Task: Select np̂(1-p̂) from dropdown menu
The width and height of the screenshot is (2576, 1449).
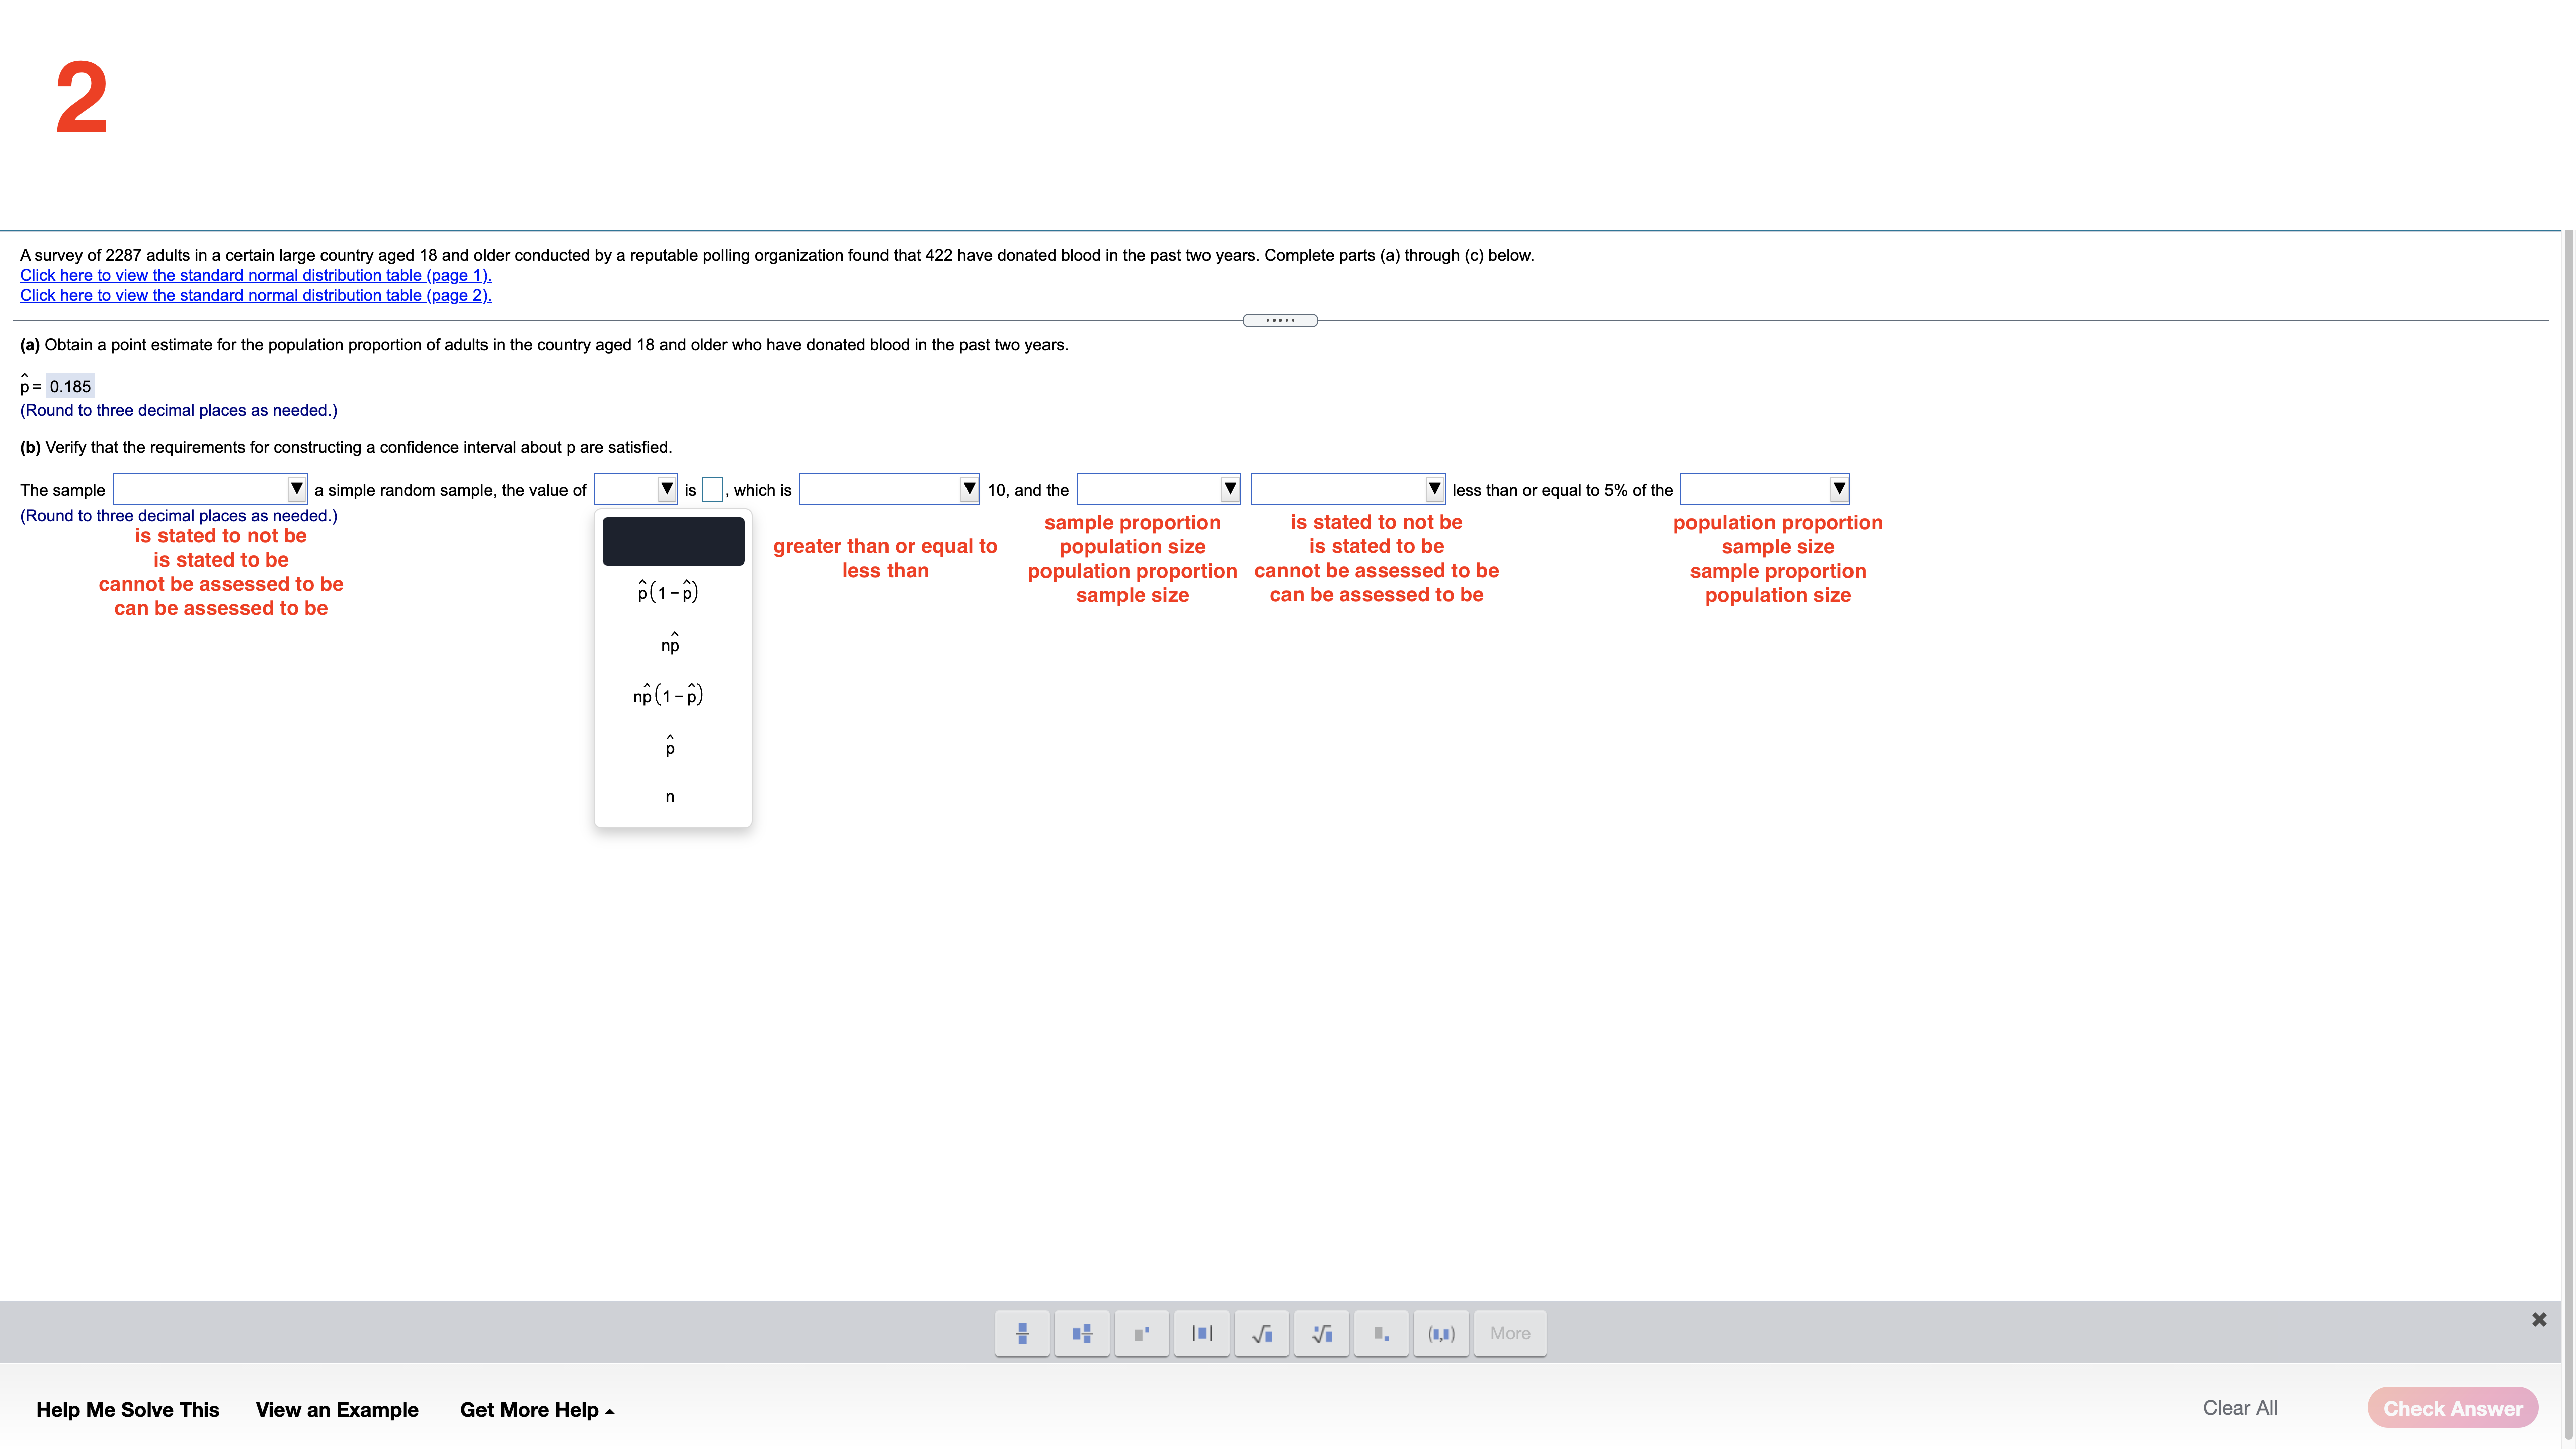Action: (x=671, y=693)
